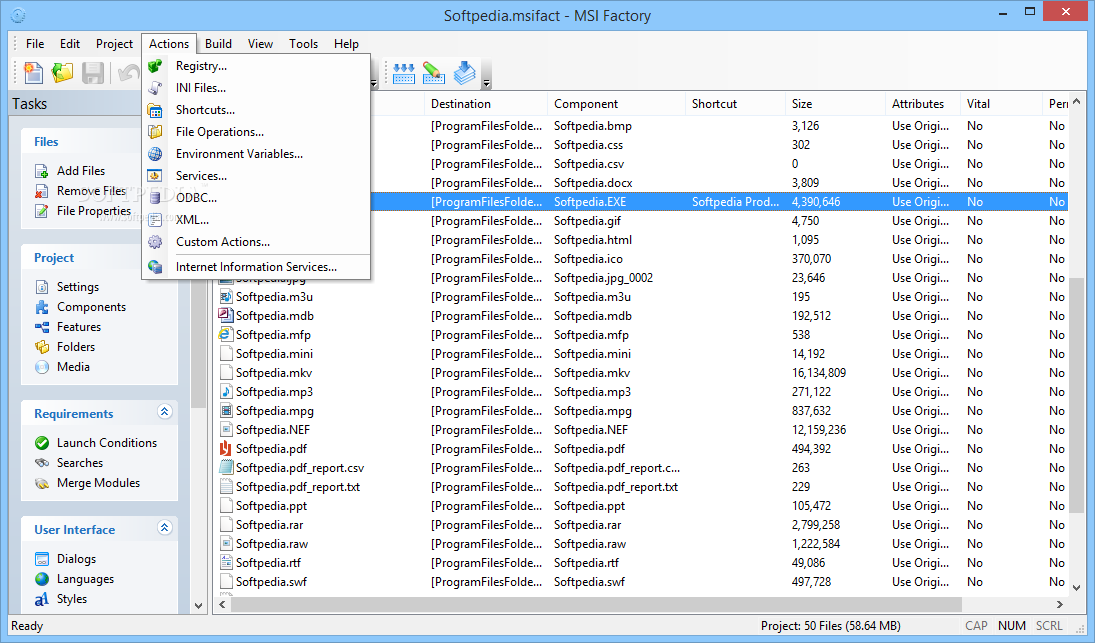
Task: Click the green Launch Conditions check icon
Action: point(42,443)
